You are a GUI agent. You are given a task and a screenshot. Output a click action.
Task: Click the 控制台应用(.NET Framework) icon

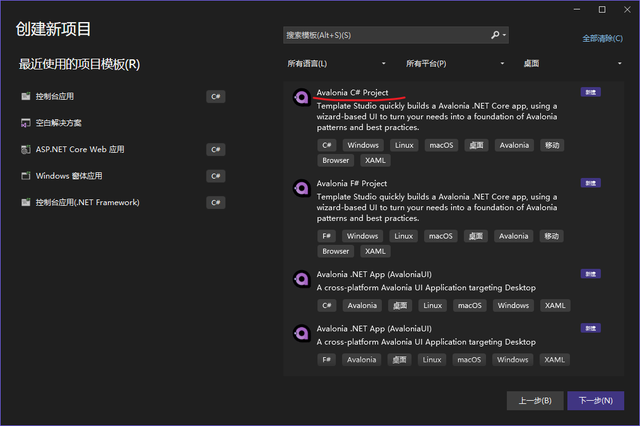coord(26,202)
